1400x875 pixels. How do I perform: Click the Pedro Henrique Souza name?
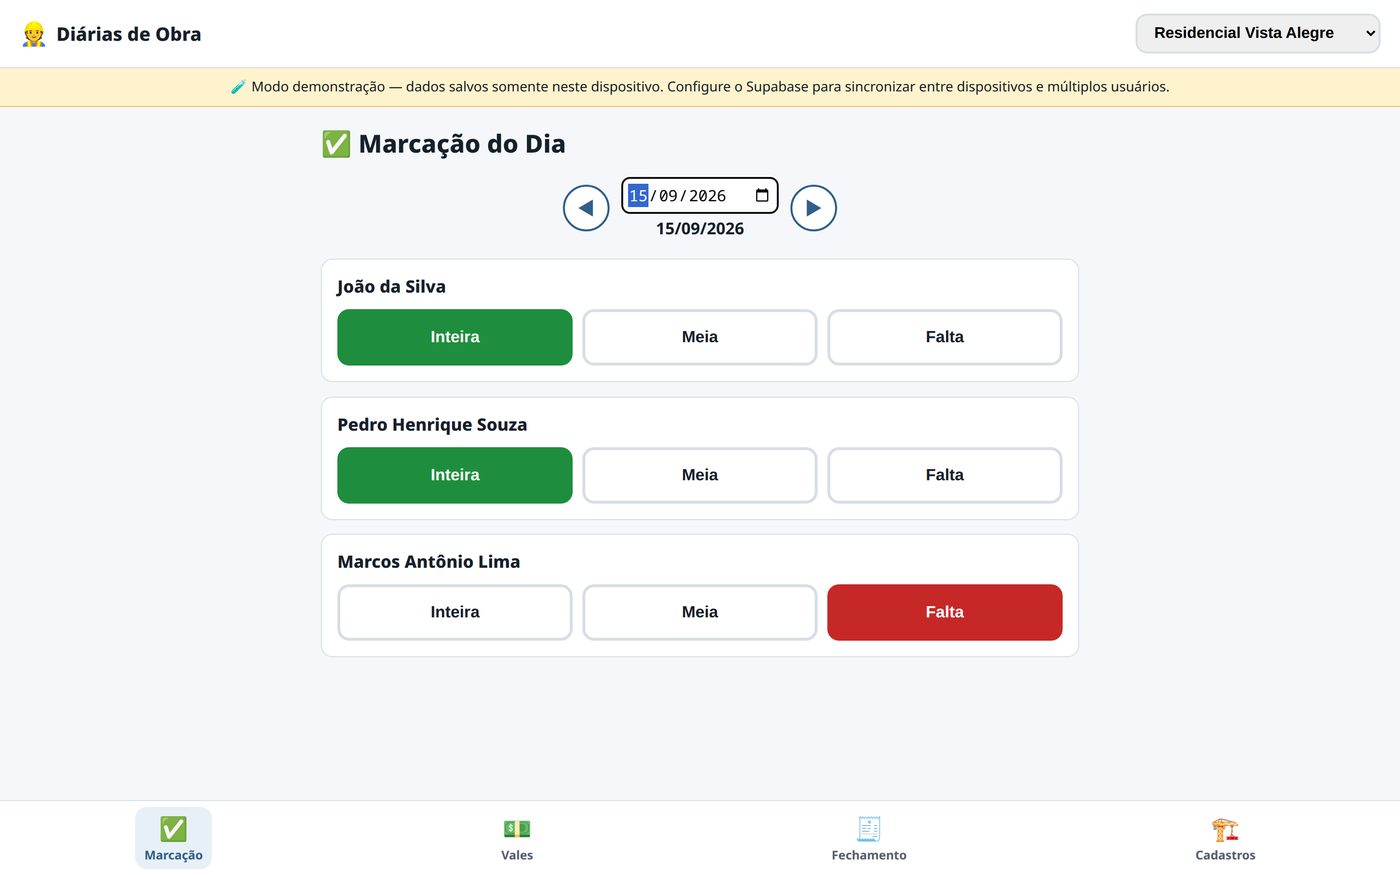click(x=432, y=425)
